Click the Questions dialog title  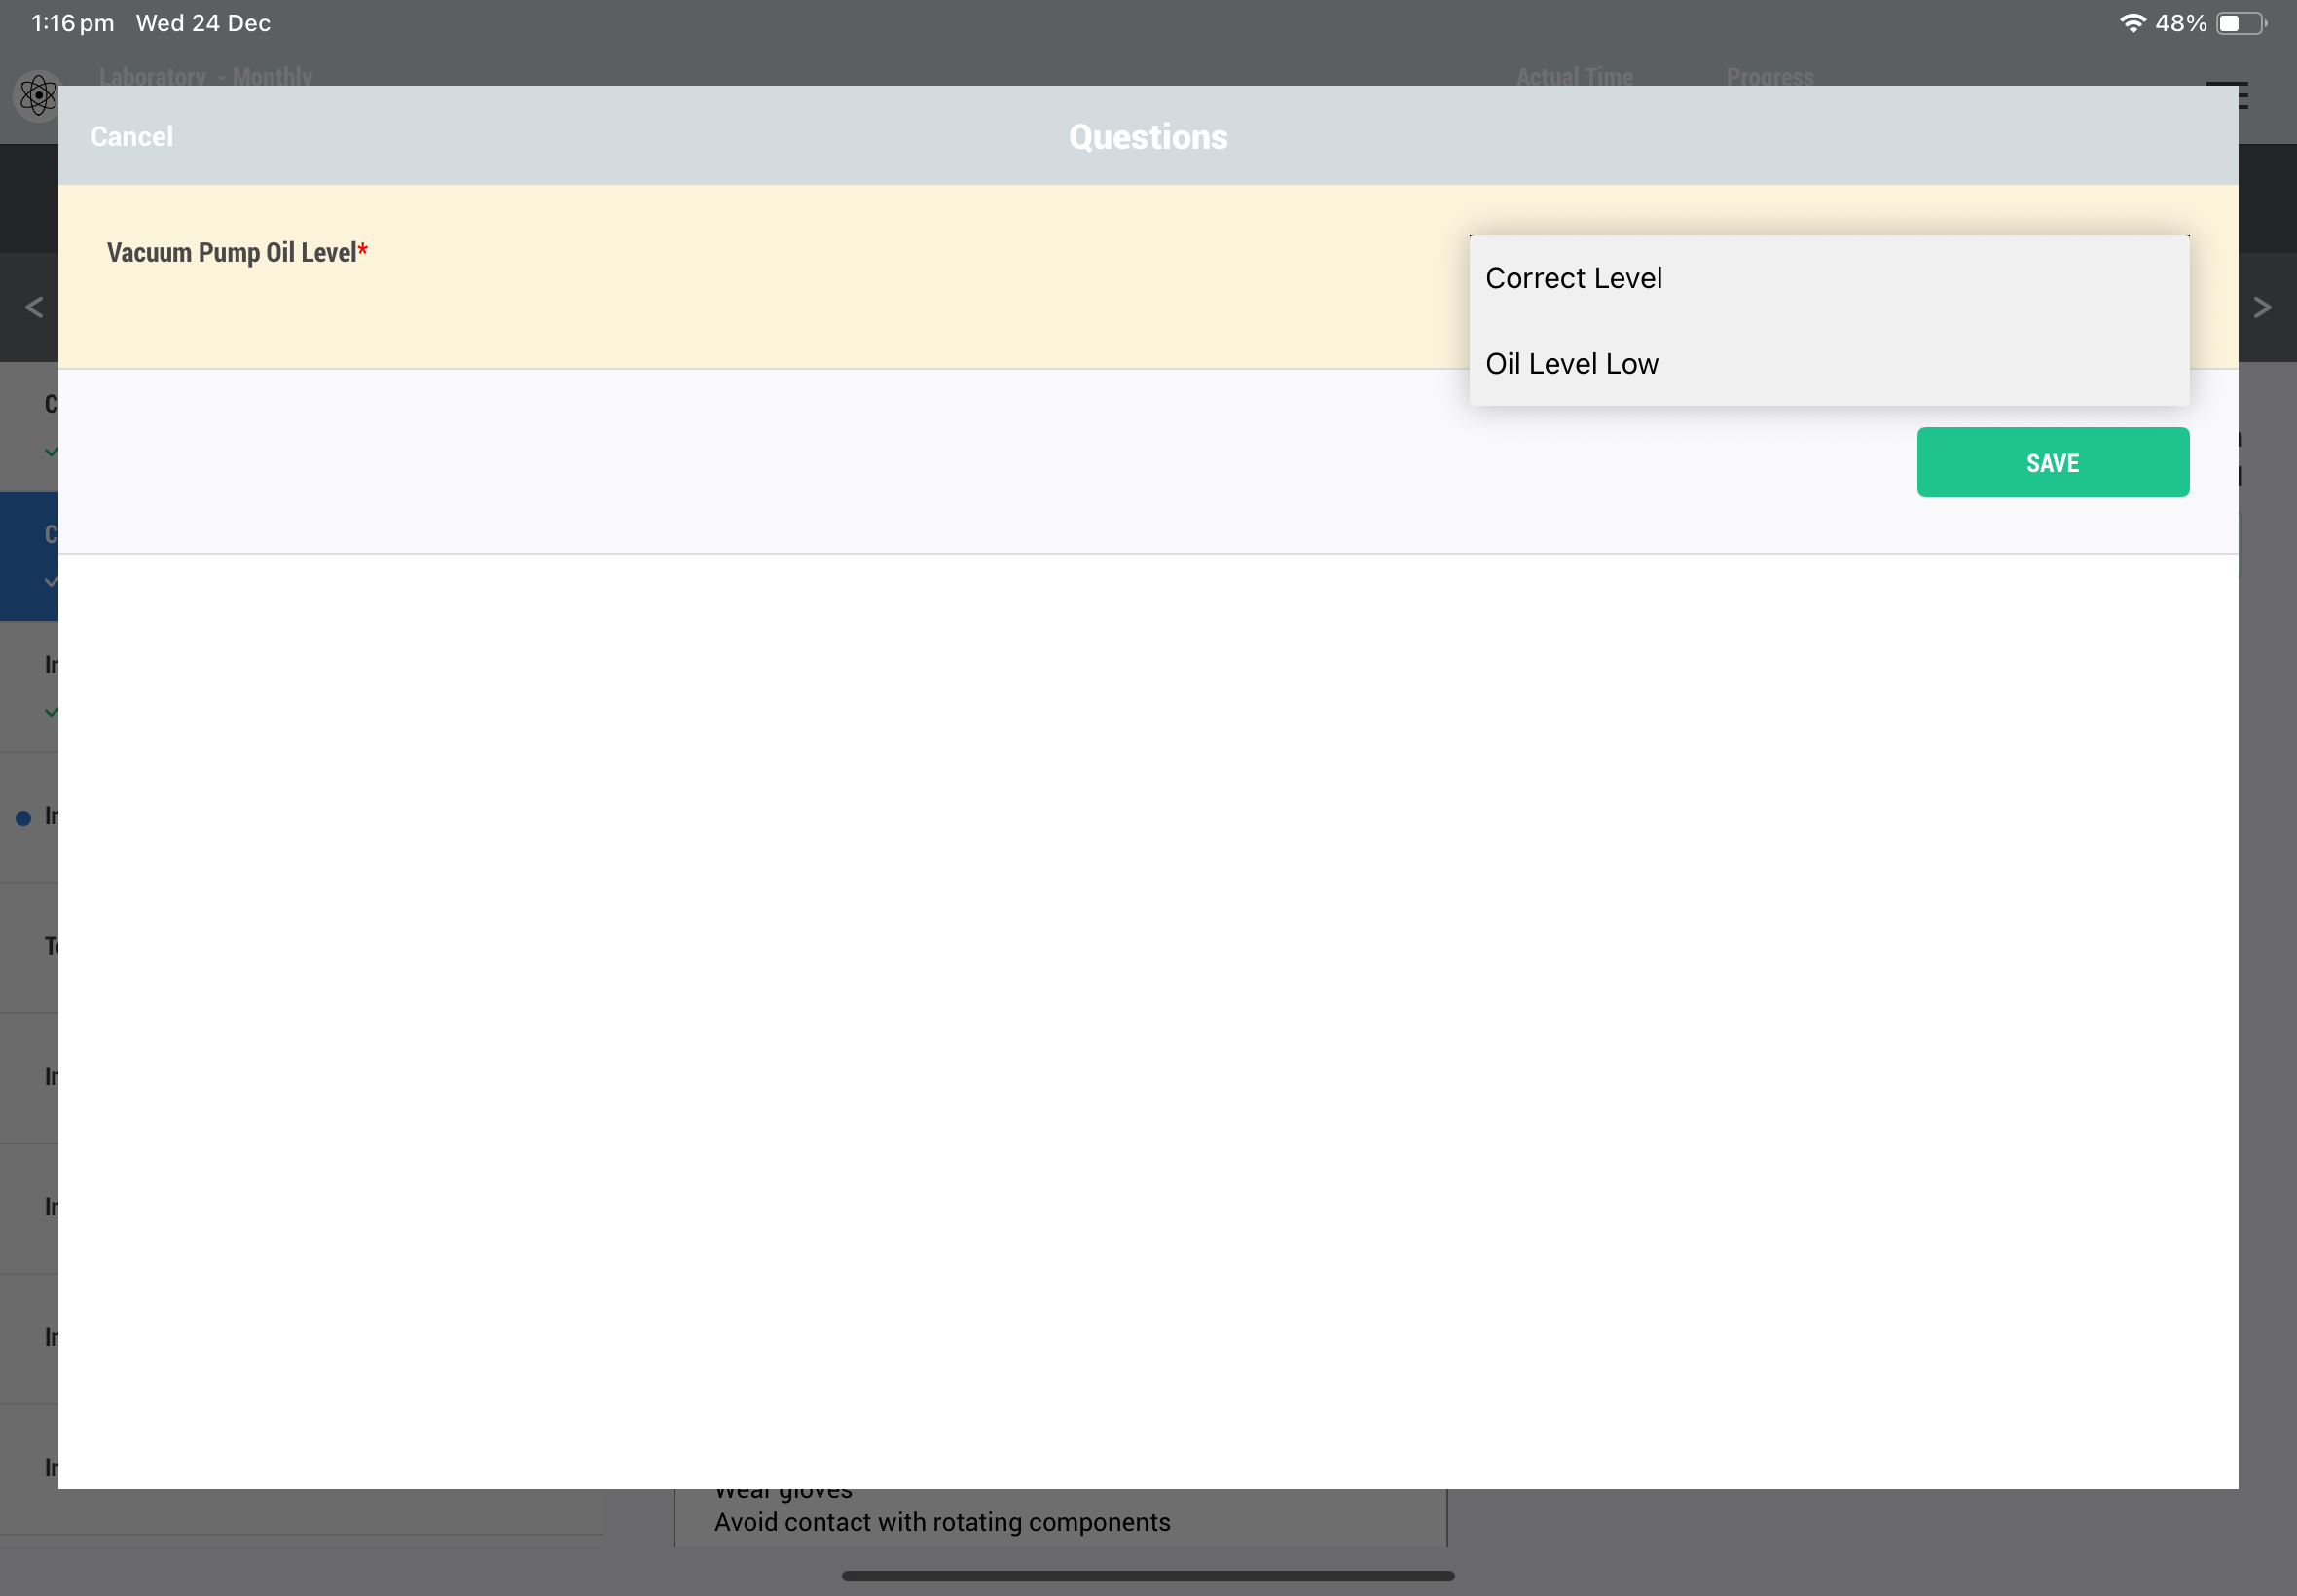[x=1147, y=137]
